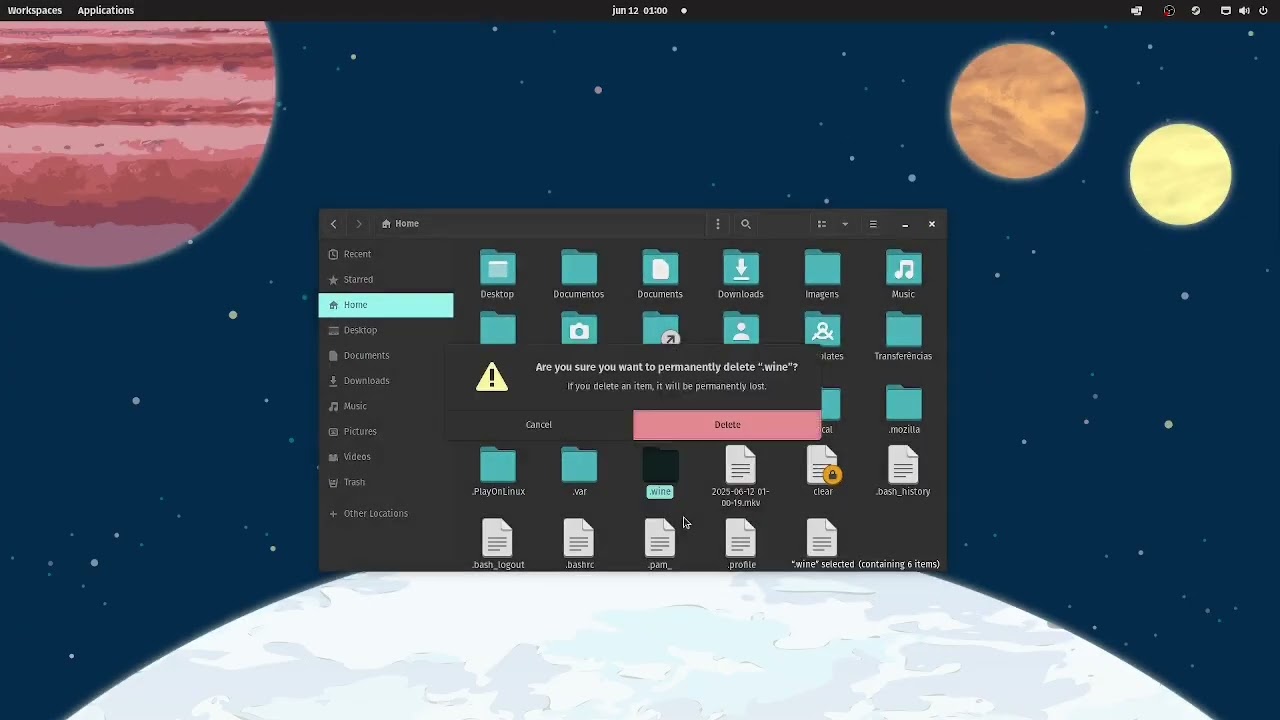Select the Documentos folder
This screenshot has height=720, width=1280.
(579, 268)
